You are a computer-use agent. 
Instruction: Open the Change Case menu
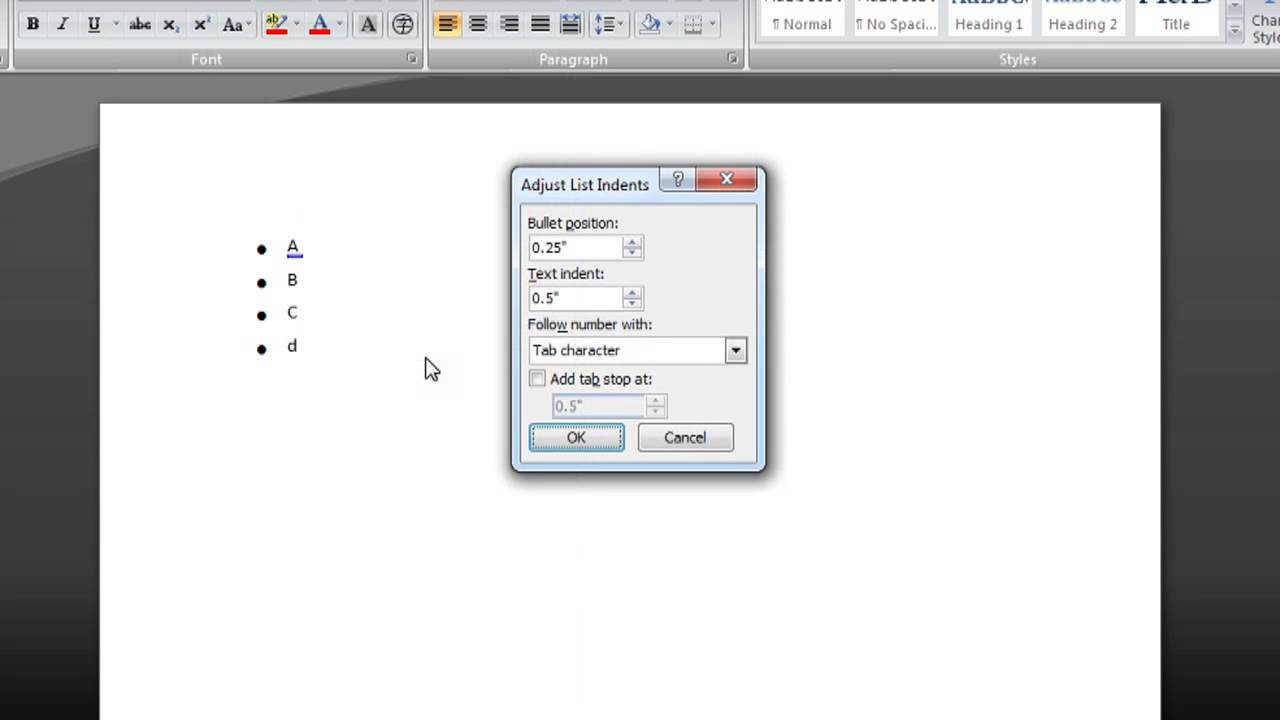point(236,24)
